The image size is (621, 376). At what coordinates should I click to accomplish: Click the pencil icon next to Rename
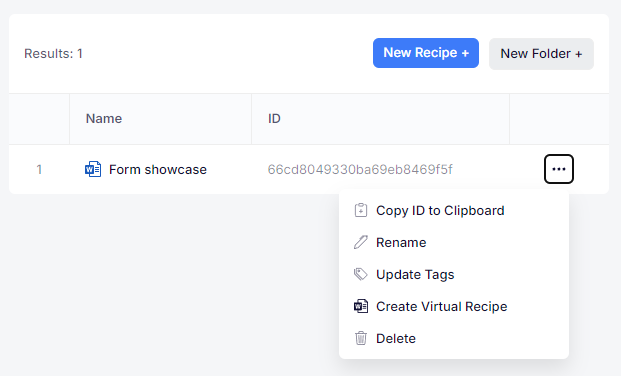[x=361, y=242]
